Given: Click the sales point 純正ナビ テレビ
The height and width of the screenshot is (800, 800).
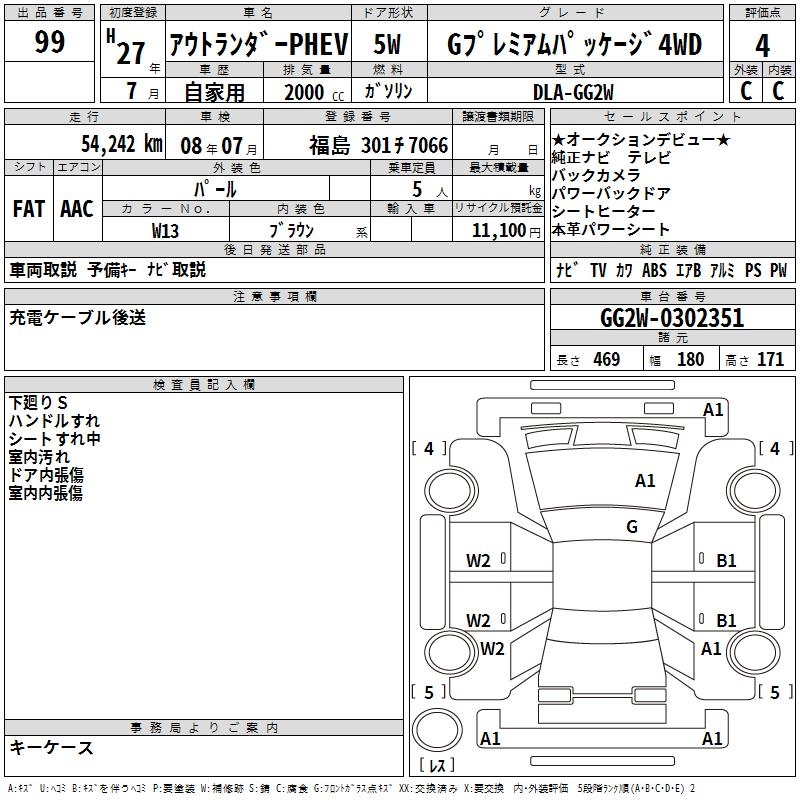Looking at the screenshot, I should tap(611, 157).
